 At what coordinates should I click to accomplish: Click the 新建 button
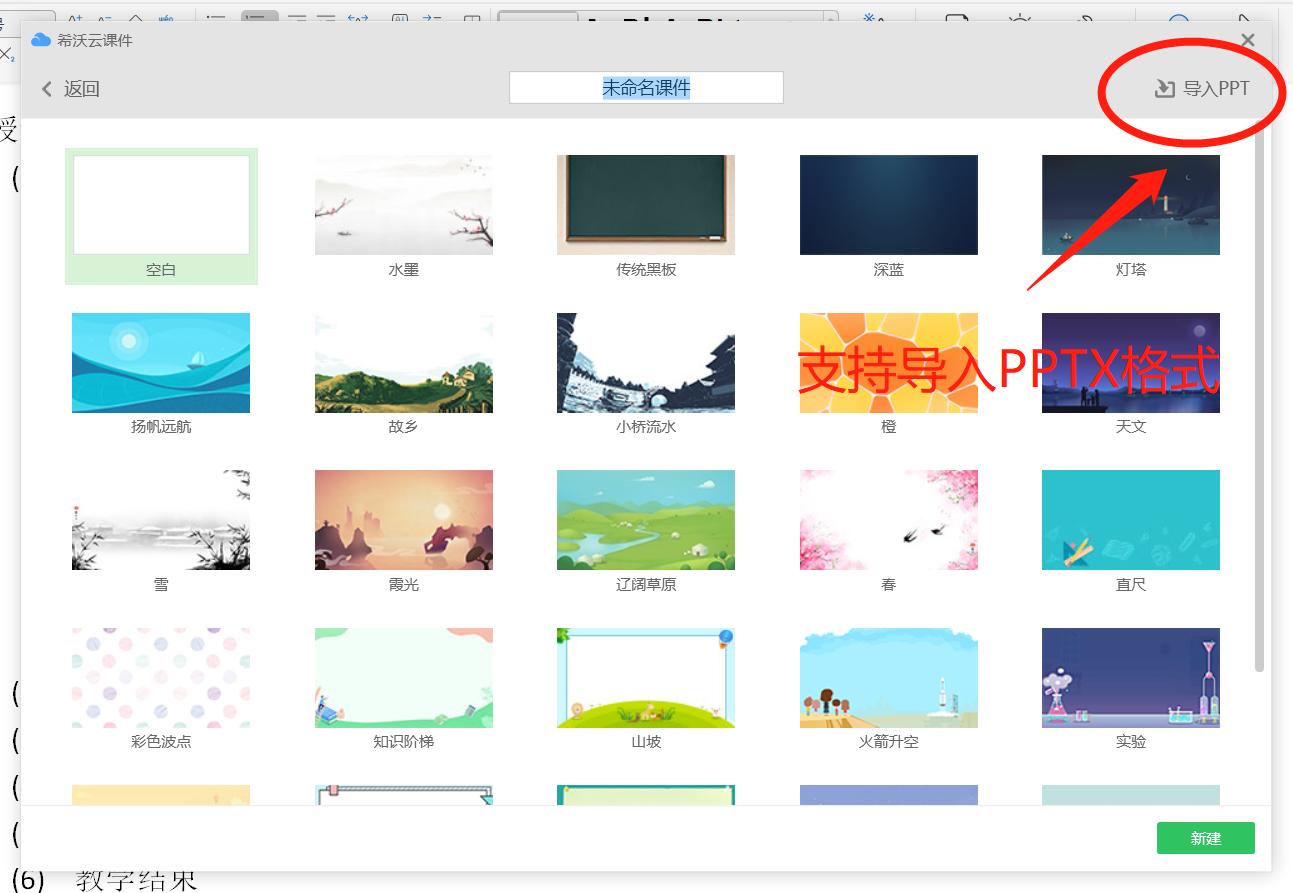(x=1205, y=838)
